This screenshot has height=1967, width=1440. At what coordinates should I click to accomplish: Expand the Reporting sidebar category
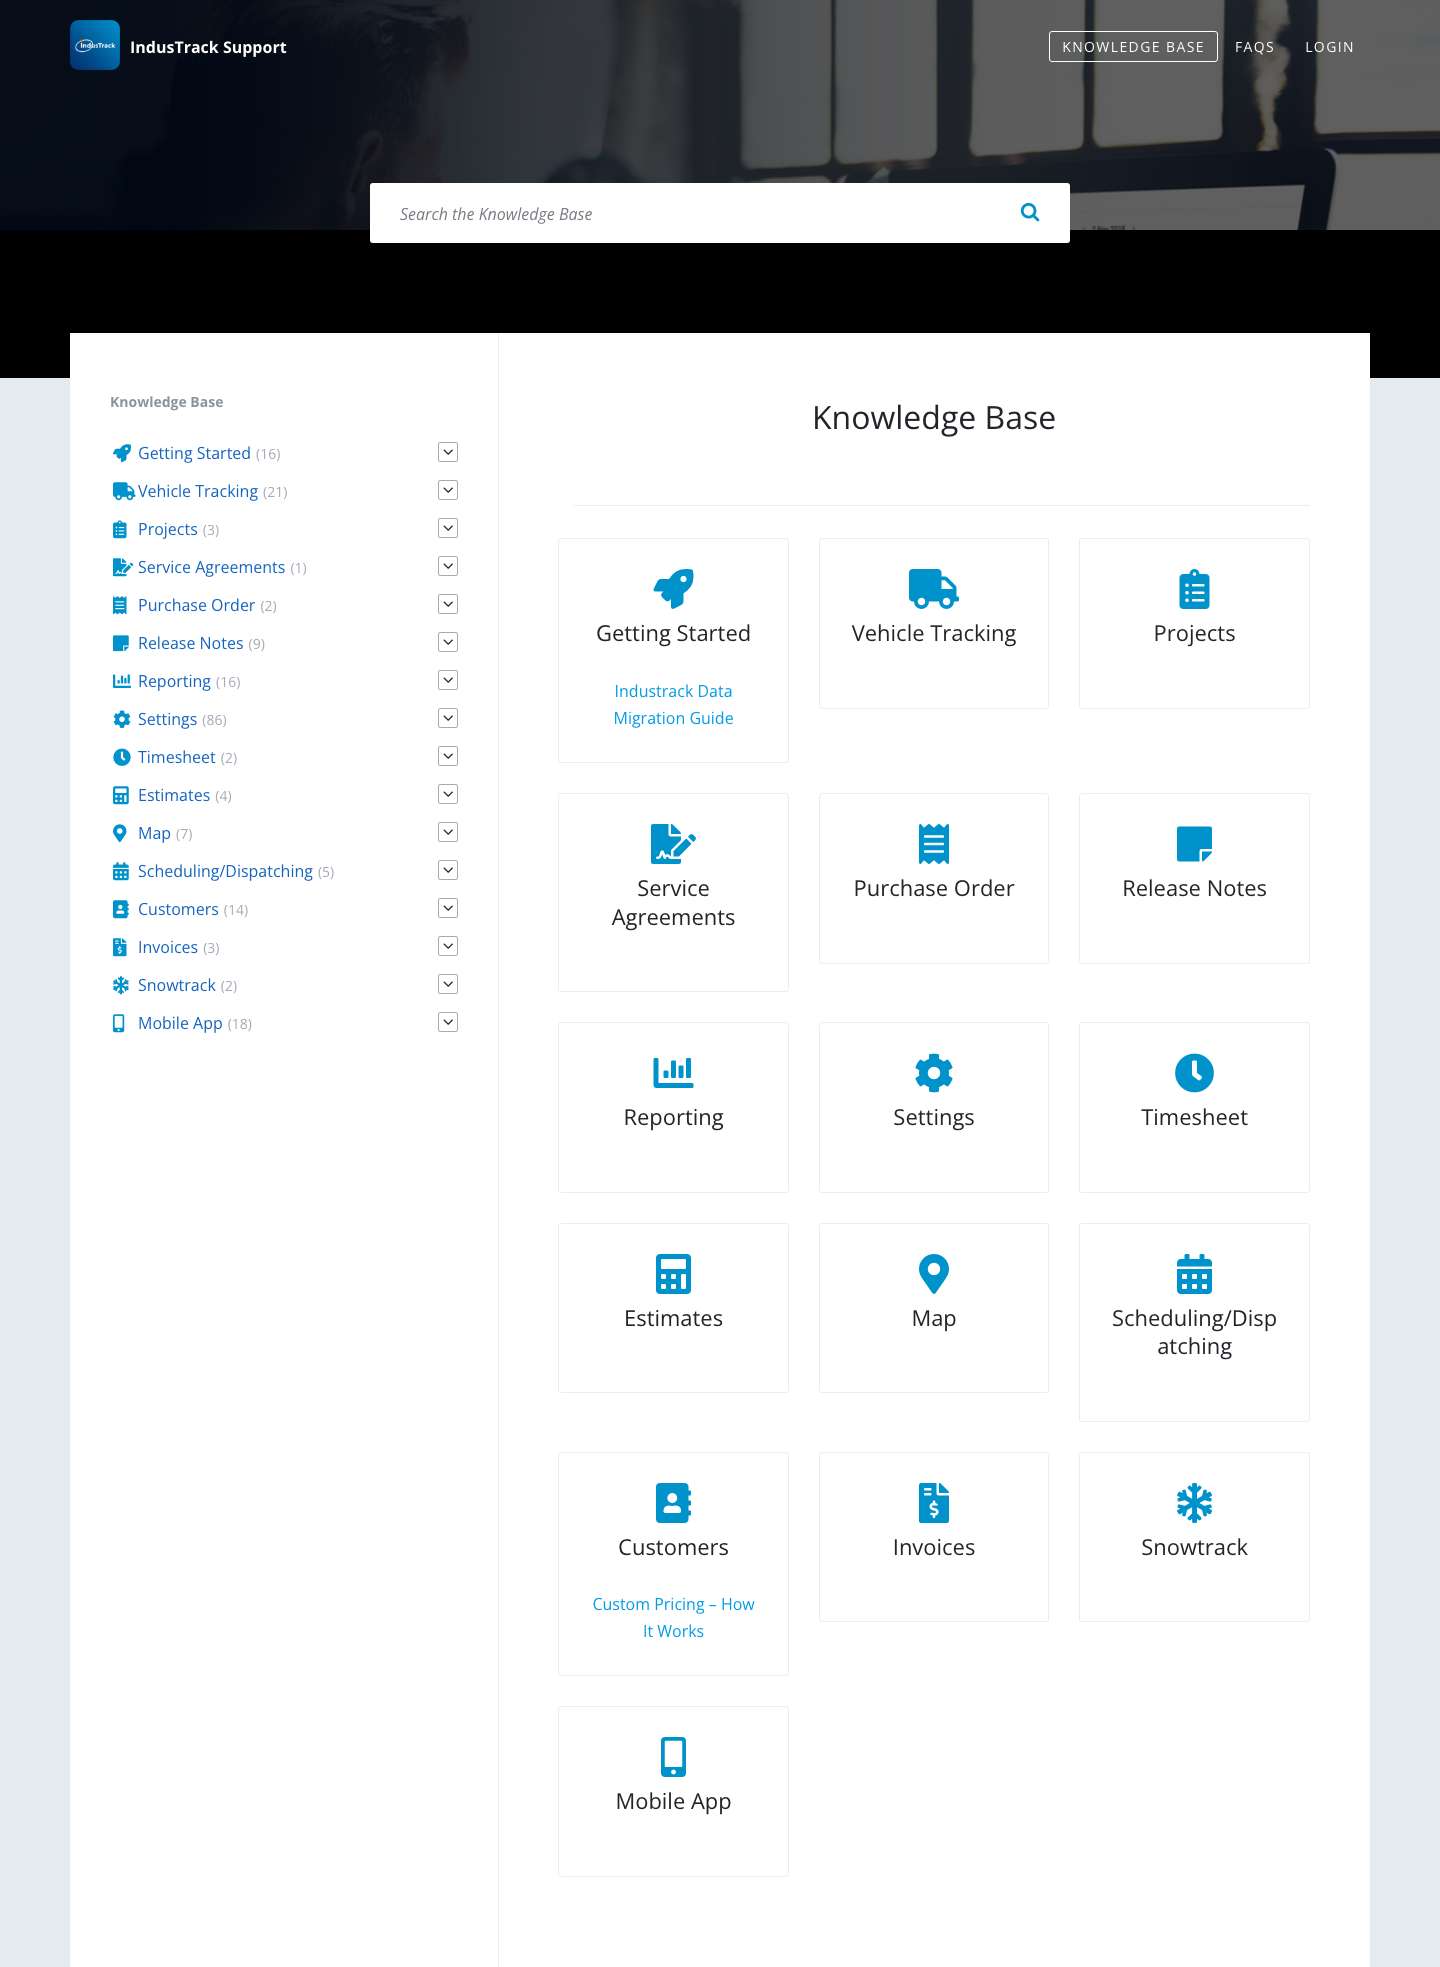pos(448,680)
